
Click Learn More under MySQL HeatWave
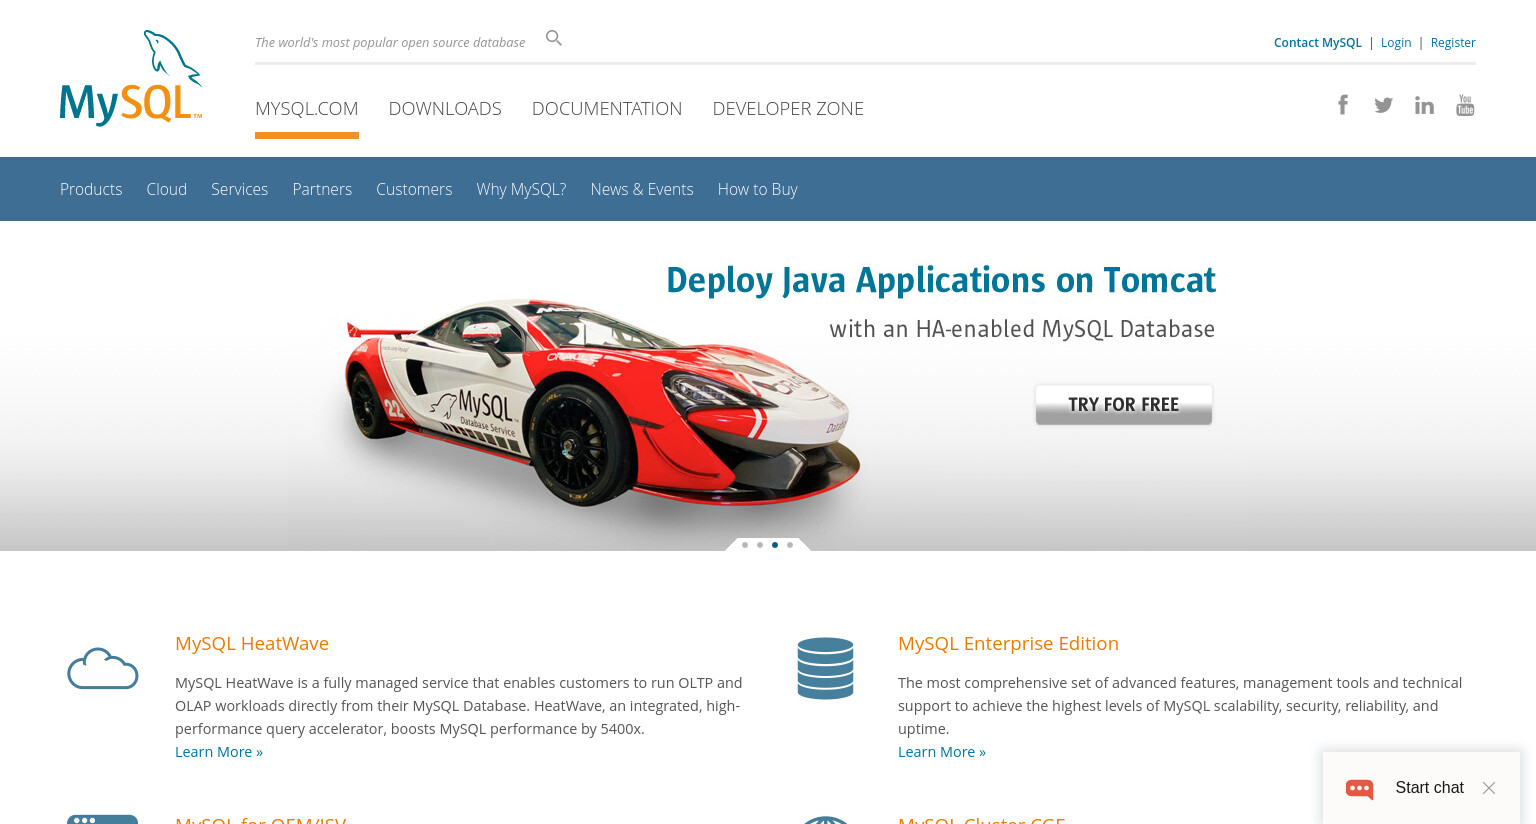point(219,752)
